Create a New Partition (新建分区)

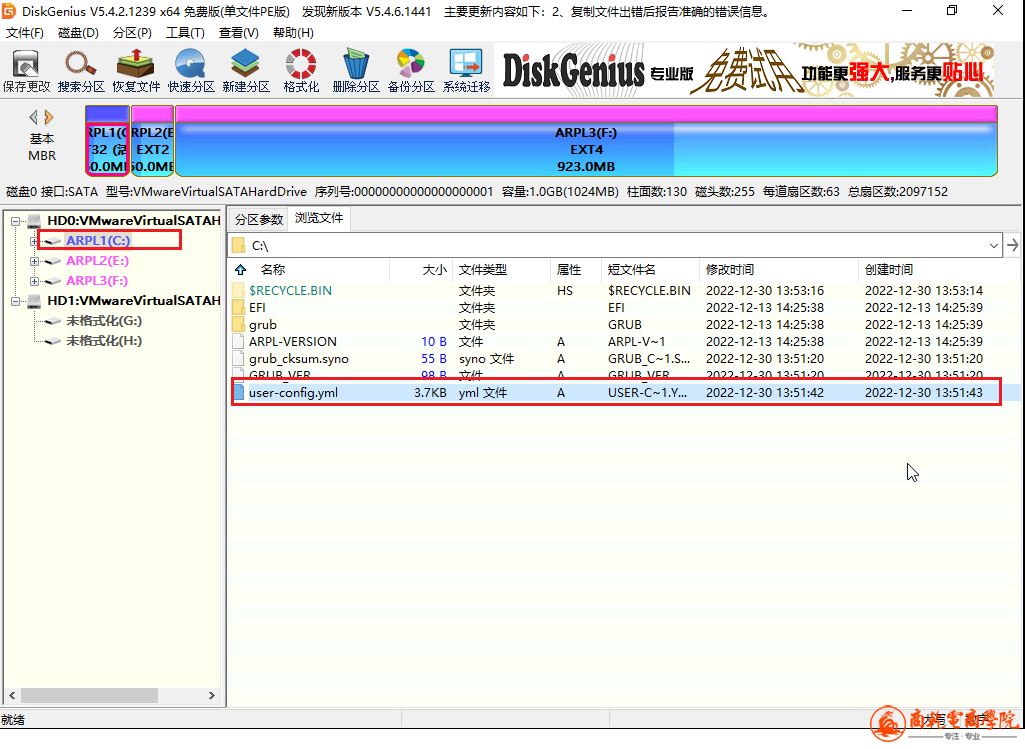[x=246, y=71]
